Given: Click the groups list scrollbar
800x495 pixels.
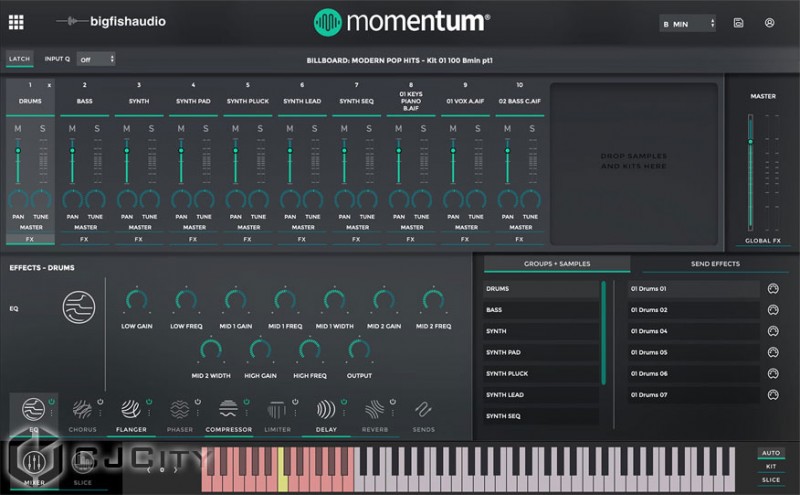Looking at the screenshot, I should tap(604, 333).
